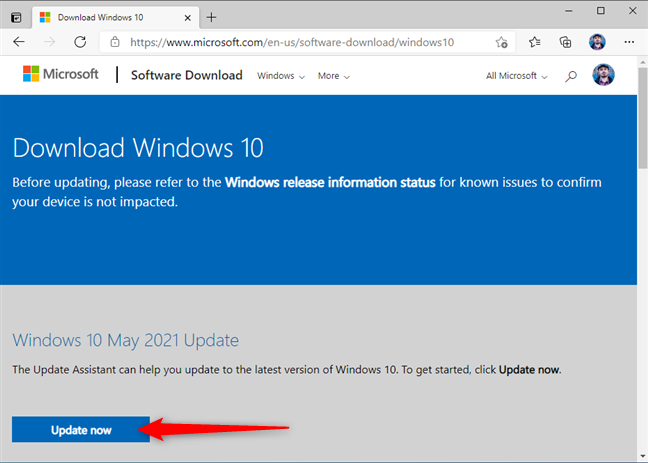Open the Favorites list

tap(534, 42)
